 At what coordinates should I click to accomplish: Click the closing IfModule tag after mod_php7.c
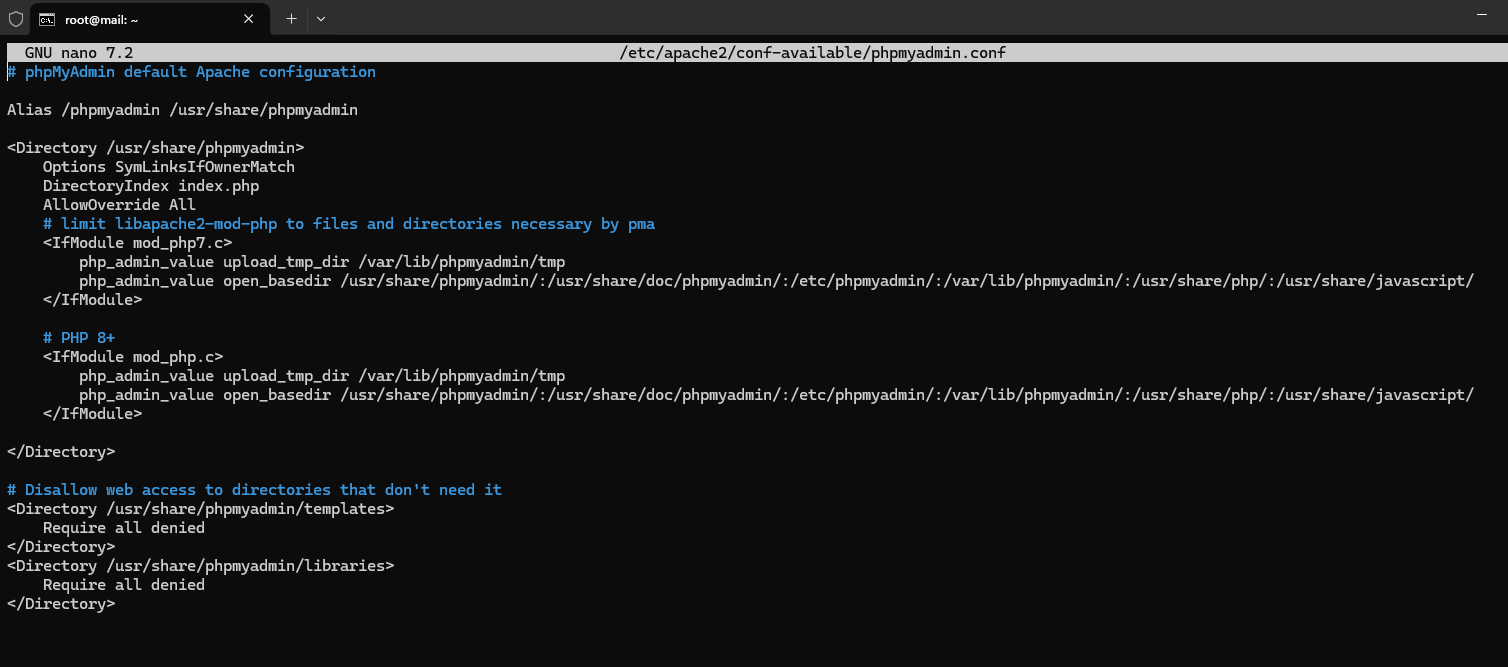pos(92,300)
